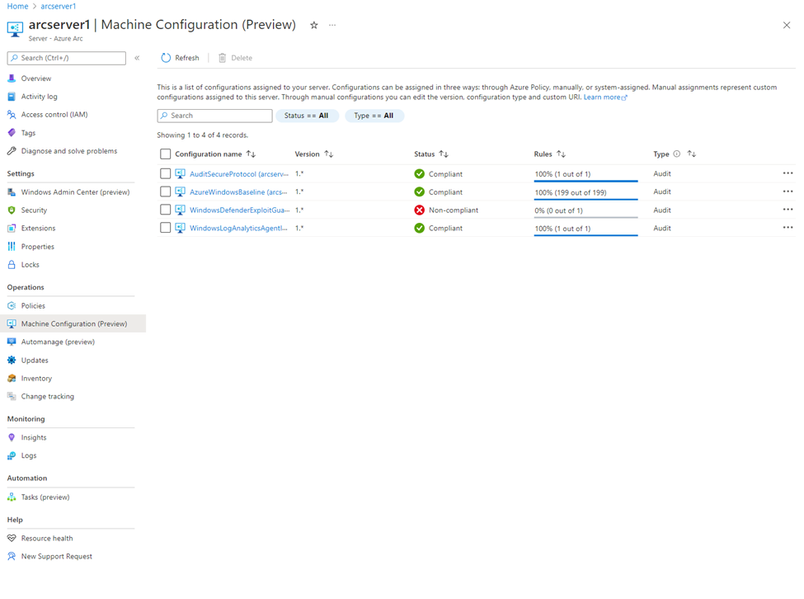This screenshot has width=804, height=599.
Task: Open AzureWindowsBaseline configuration link
Action: [238, 192]
